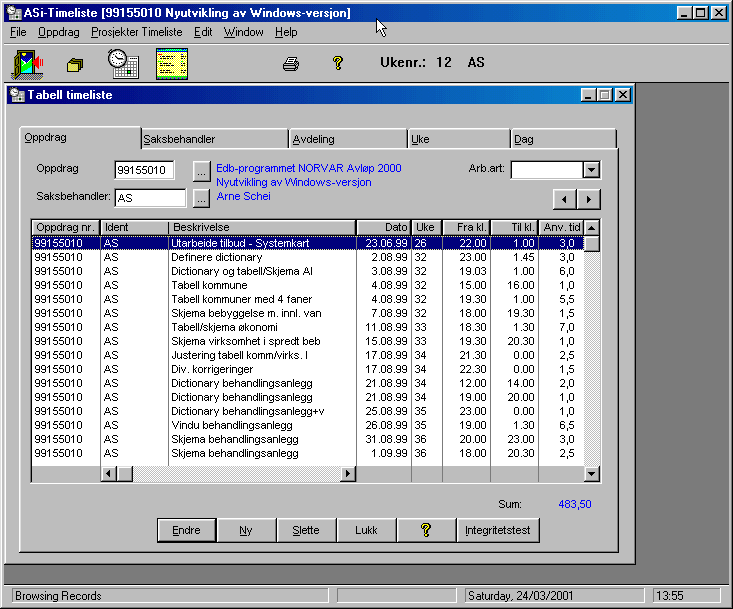This screenshot has width=733, height=609.
Task: Switch to the Saksbehandler tab
Action: tap(214, 139)
